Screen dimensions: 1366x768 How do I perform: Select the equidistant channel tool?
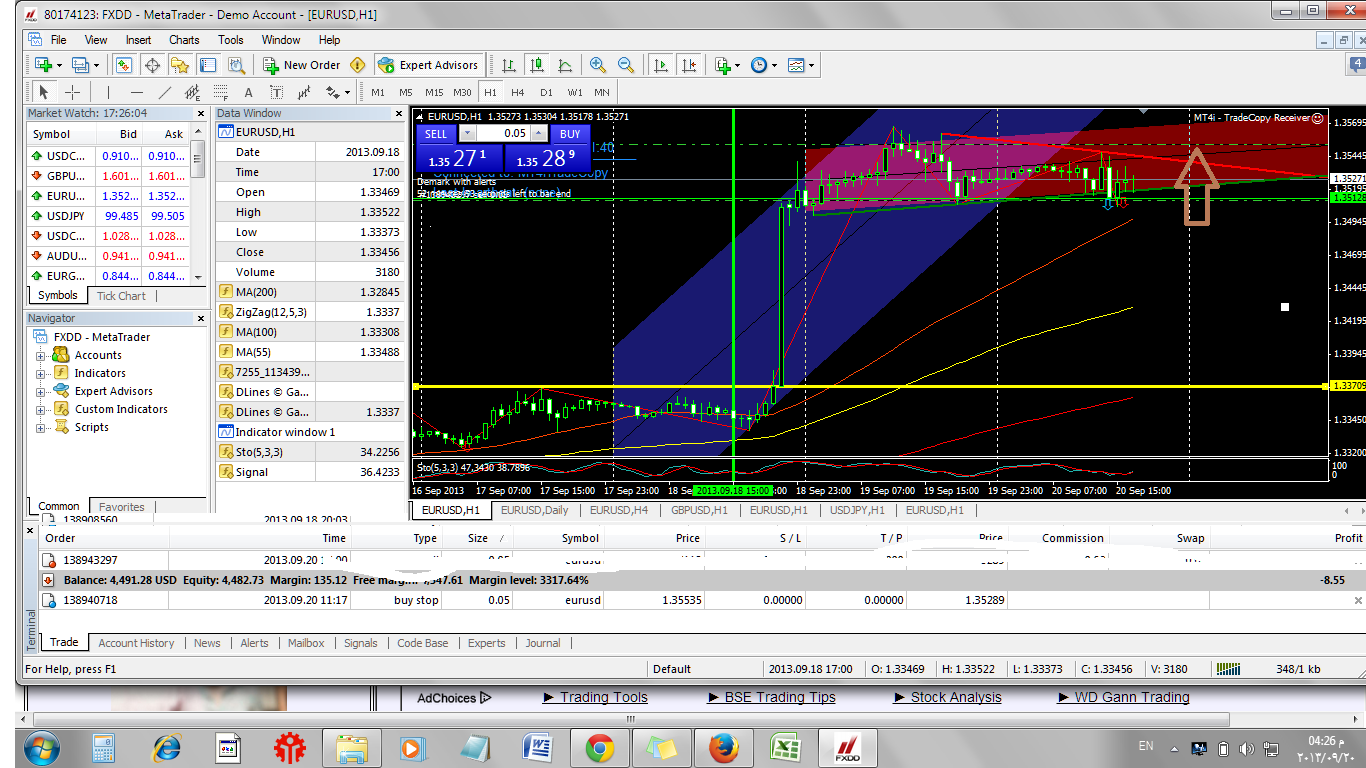[x=193, y=92]
